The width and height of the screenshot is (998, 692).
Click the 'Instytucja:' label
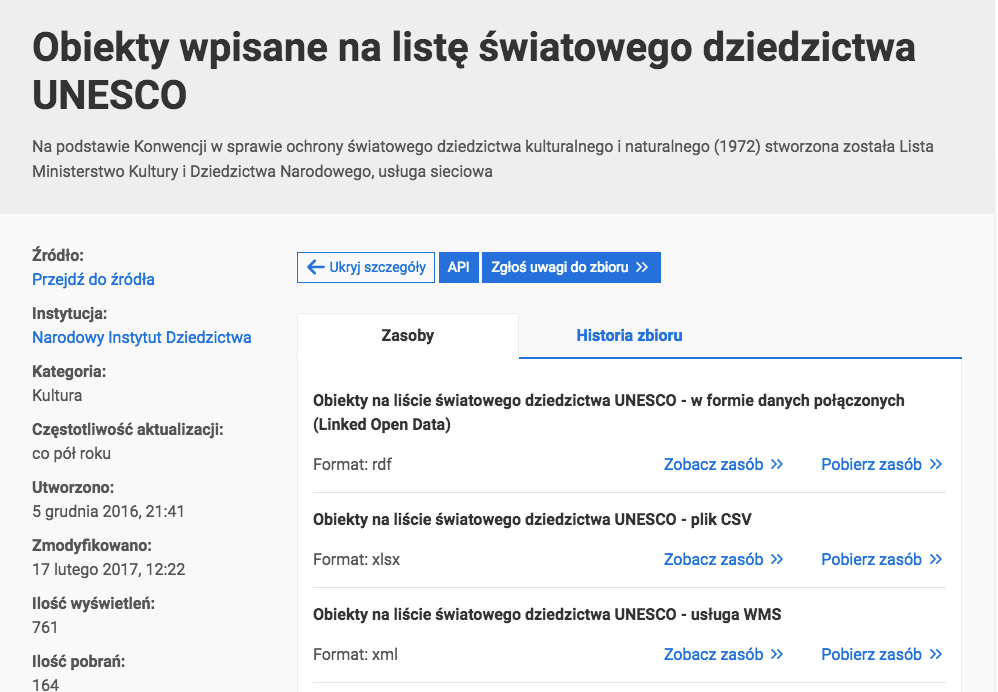pyautogui.click(x=69, y=313)
